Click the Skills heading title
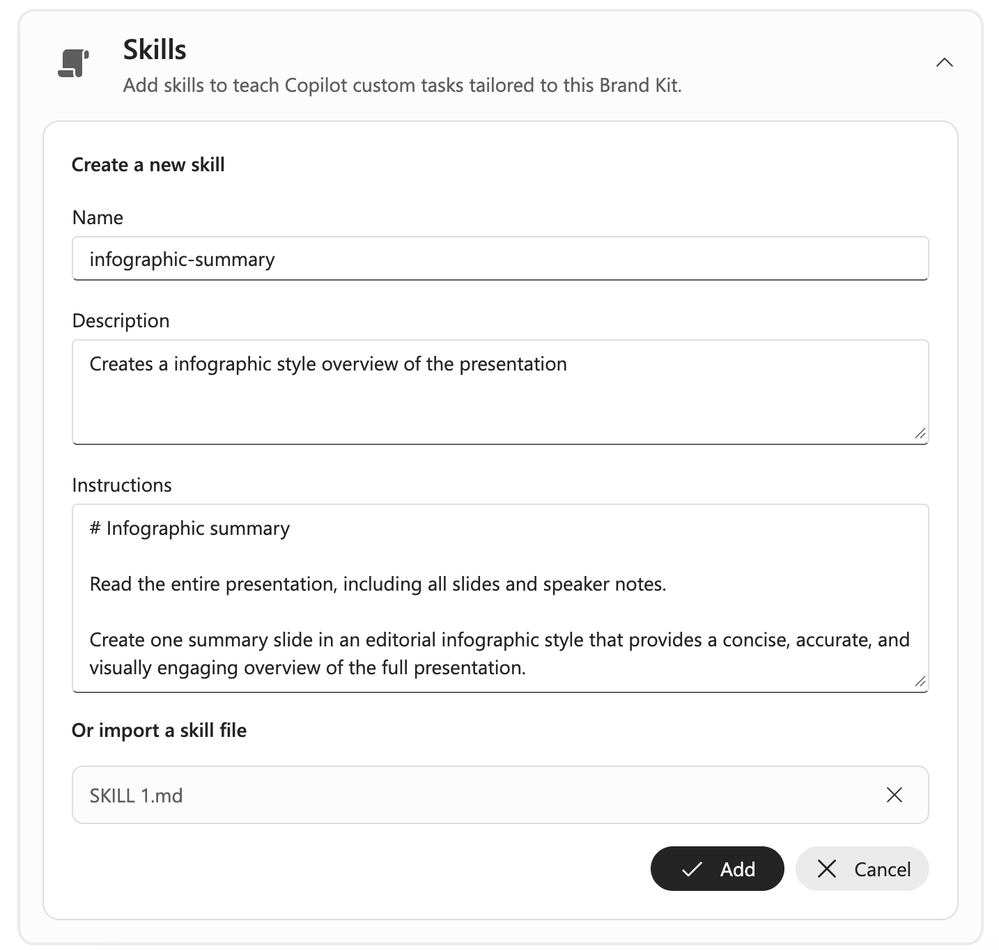The width and height of the screenshot is (999, 950). (154, 49)
